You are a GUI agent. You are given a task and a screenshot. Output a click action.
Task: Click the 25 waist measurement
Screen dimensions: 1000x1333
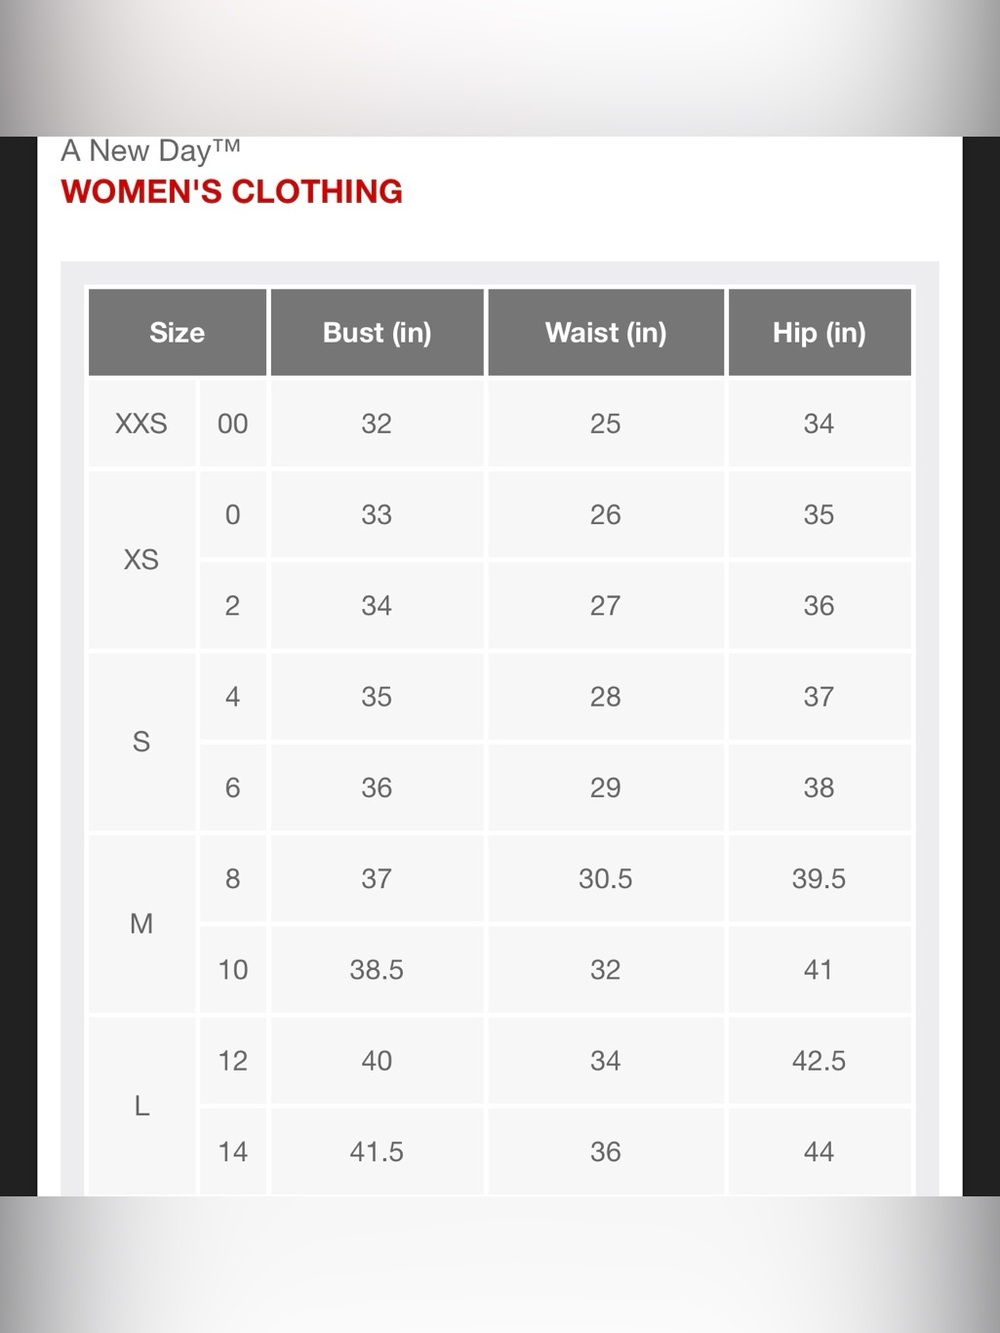606,423
